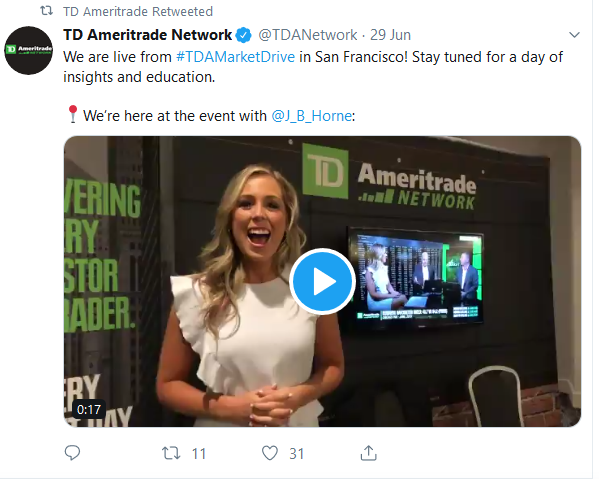Click the like count 31

297,454
